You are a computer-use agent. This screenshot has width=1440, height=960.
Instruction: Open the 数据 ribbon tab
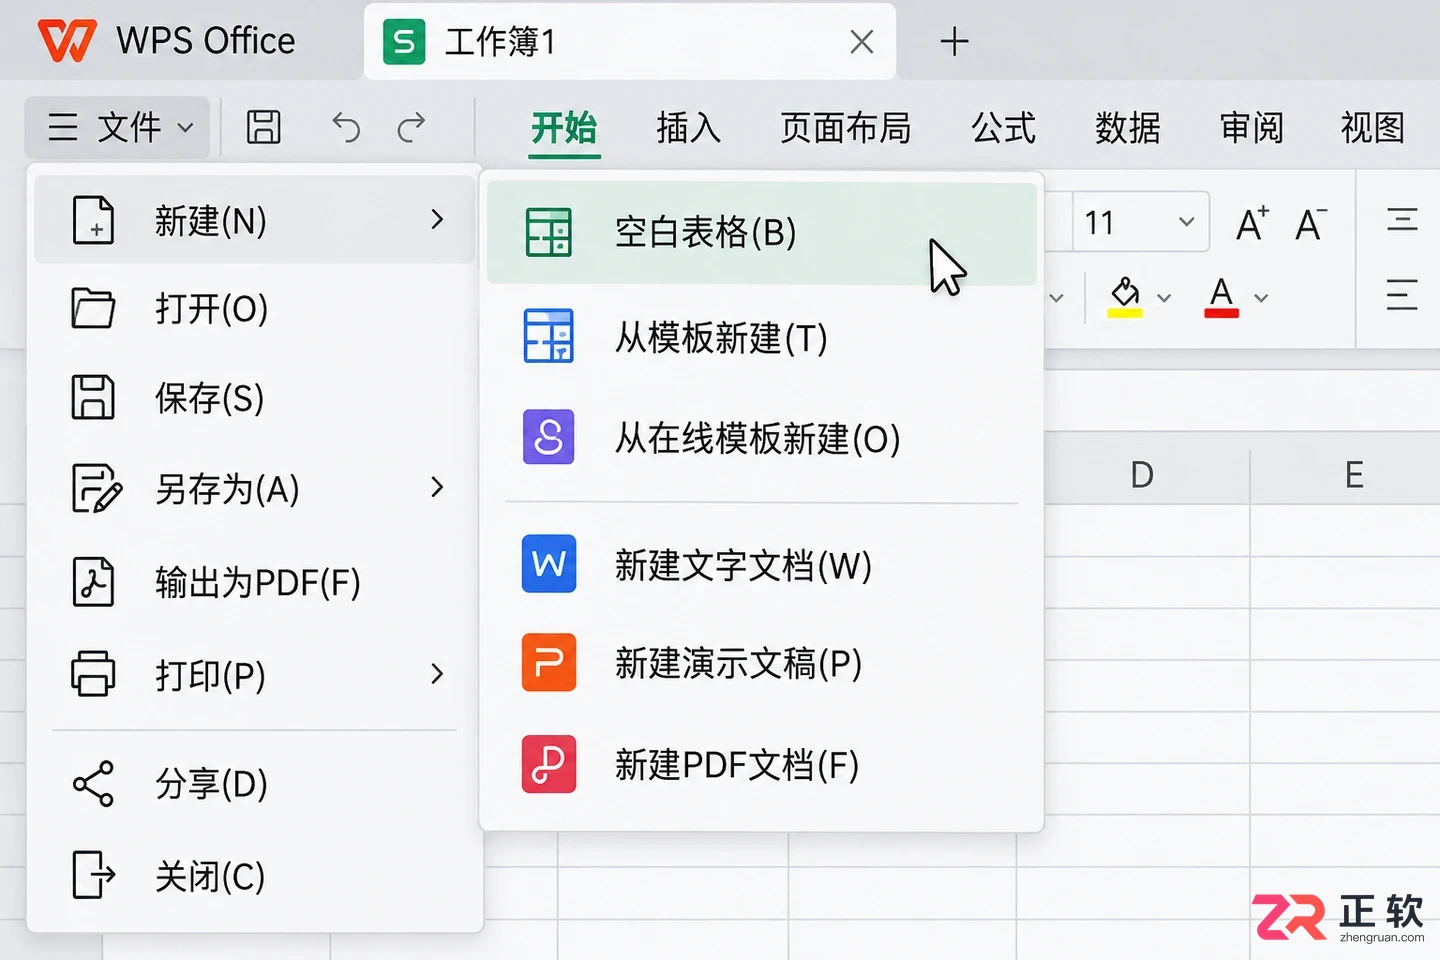(1128, 128)
